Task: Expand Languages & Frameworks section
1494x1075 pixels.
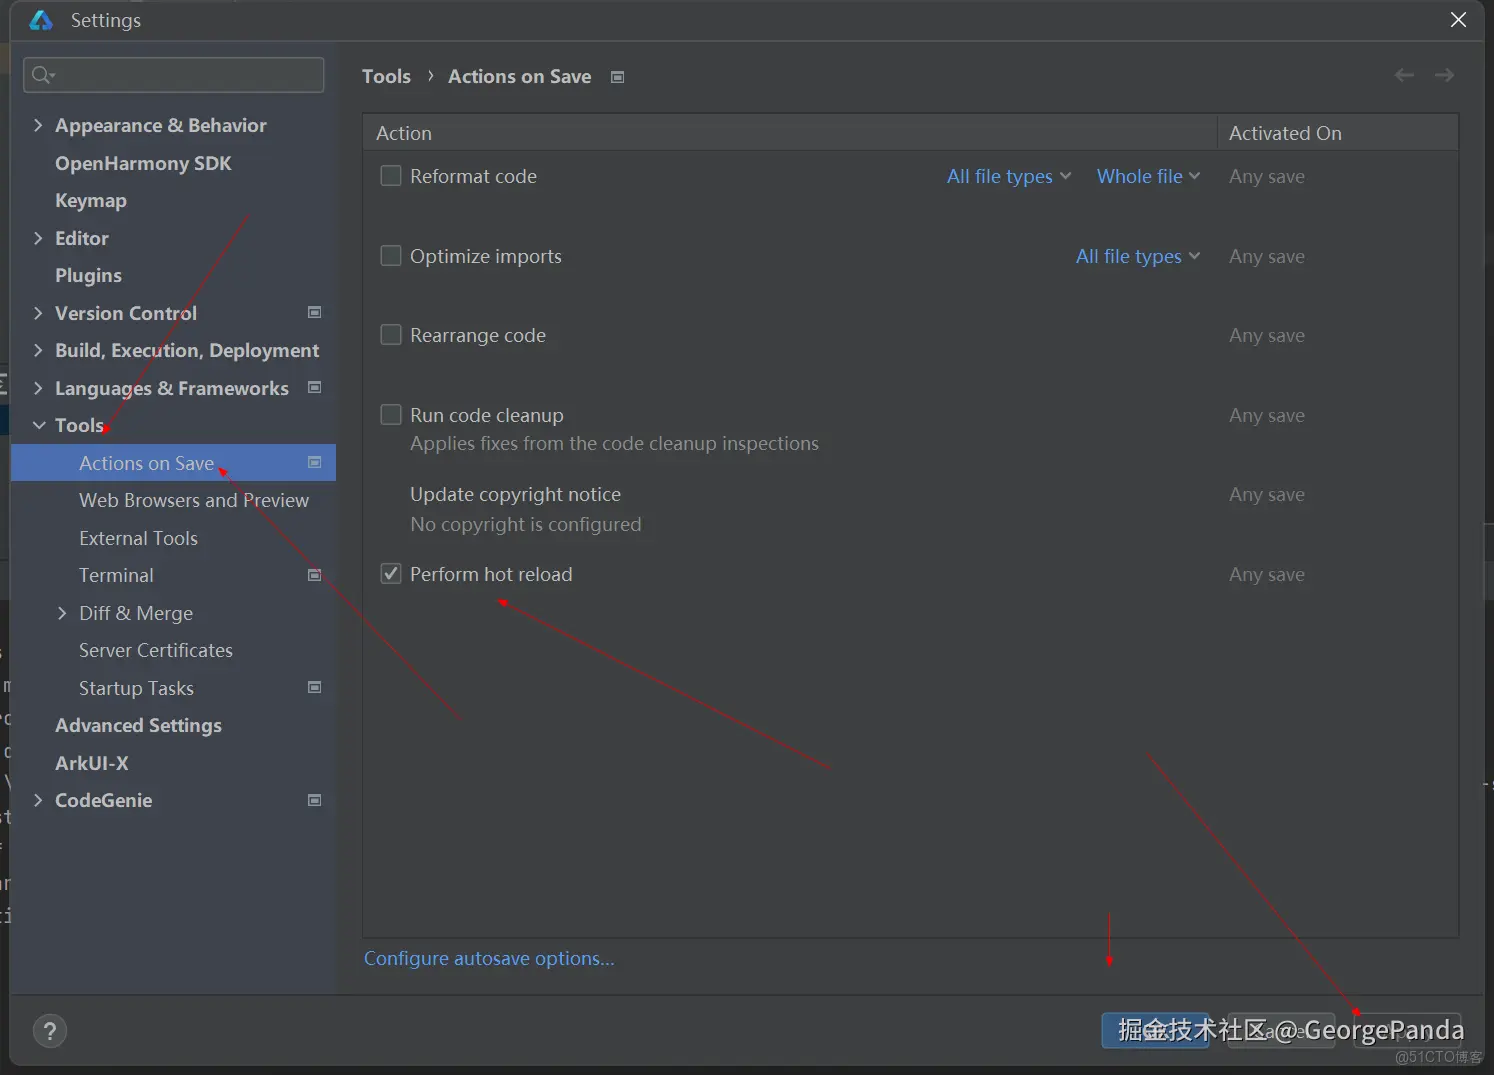Action: tap(38, 388)
